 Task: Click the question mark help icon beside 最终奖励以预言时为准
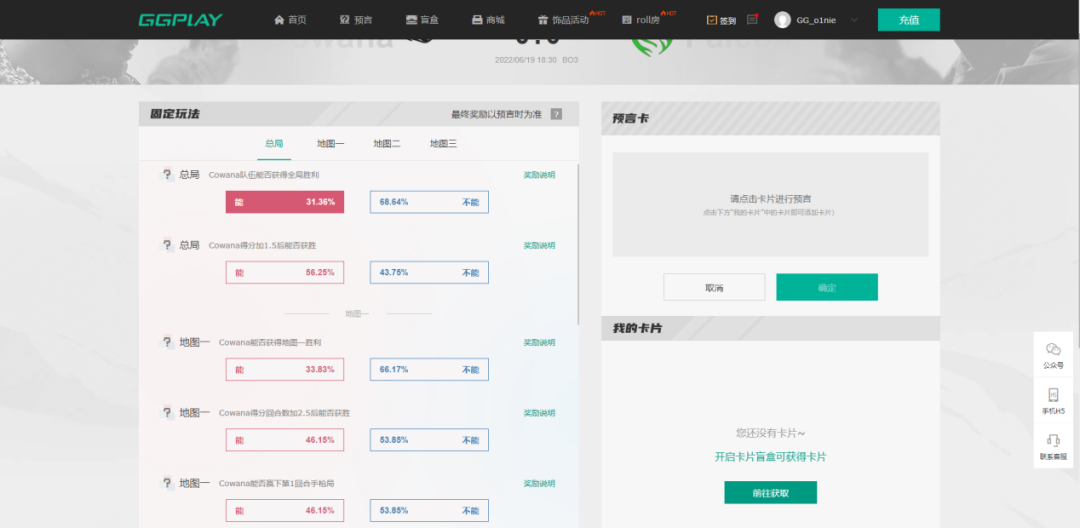coord(556,114)
